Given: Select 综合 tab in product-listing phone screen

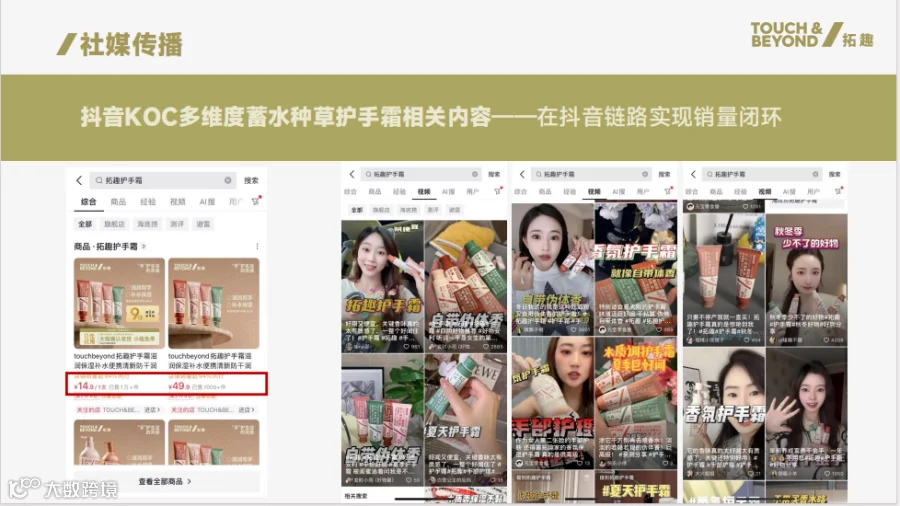Looking at the screenshot, I should click(x=88, y=201).
